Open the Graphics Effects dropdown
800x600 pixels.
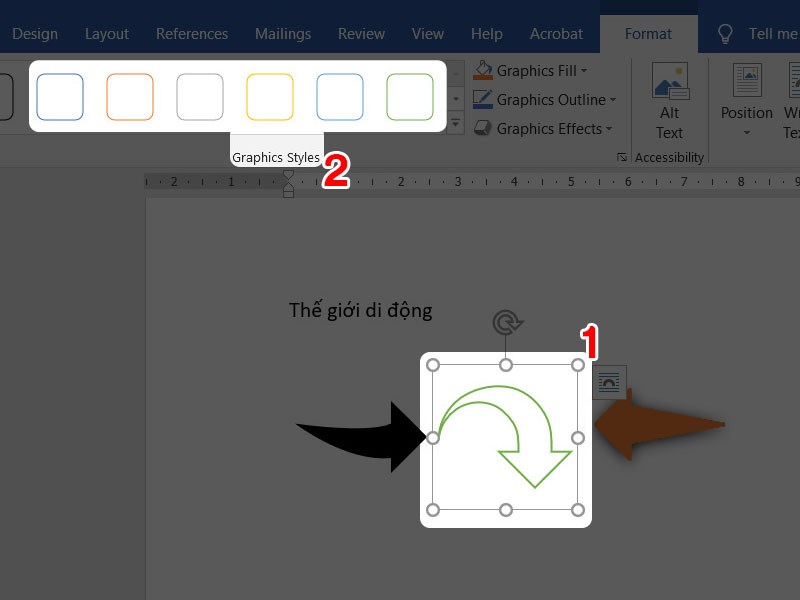tap(609, 129)
